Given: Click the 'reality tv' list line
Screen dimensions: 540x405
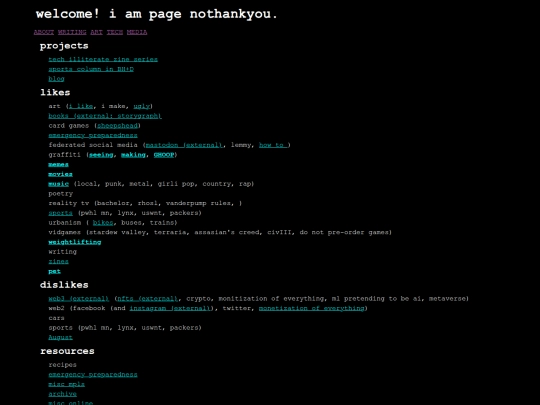Looking at the screenshot, I should 145,203.
